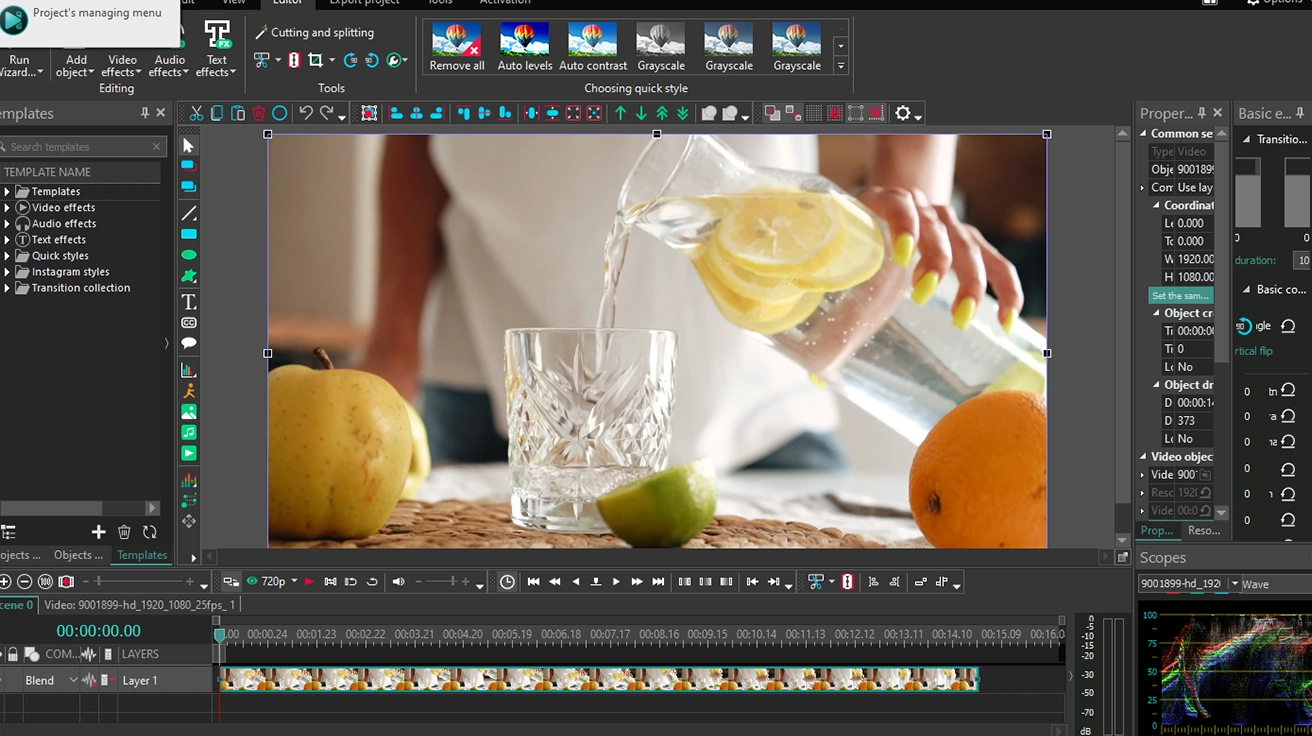
Task: Select the Add Image tool
Action: [x=188, y=412]
